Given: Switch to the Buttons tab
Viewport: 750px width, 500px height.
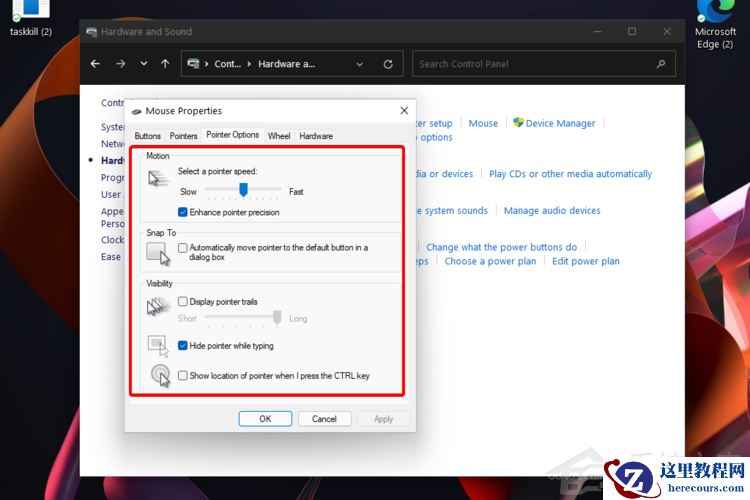Looking at the screenshot, I should (x=147, y=136).
